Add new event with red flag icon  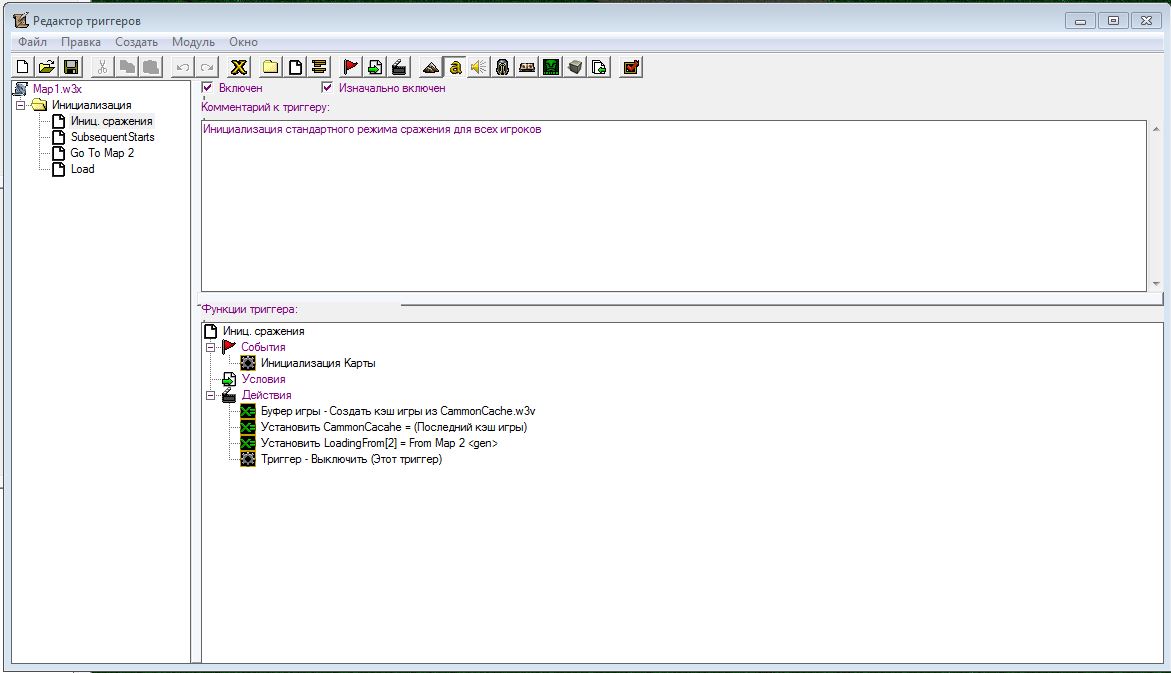tap(350, 67)
